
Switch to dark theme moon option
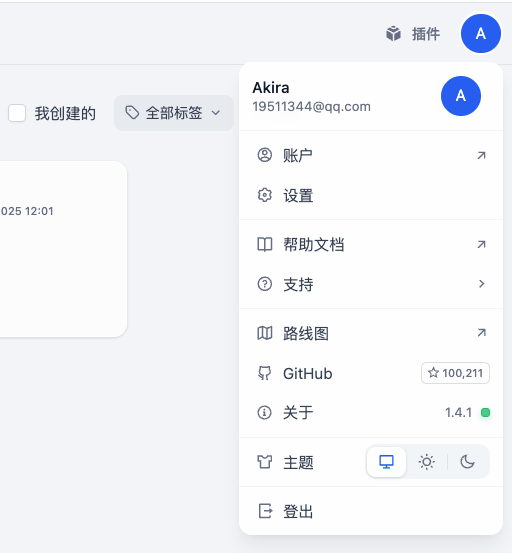coord(467,462)
